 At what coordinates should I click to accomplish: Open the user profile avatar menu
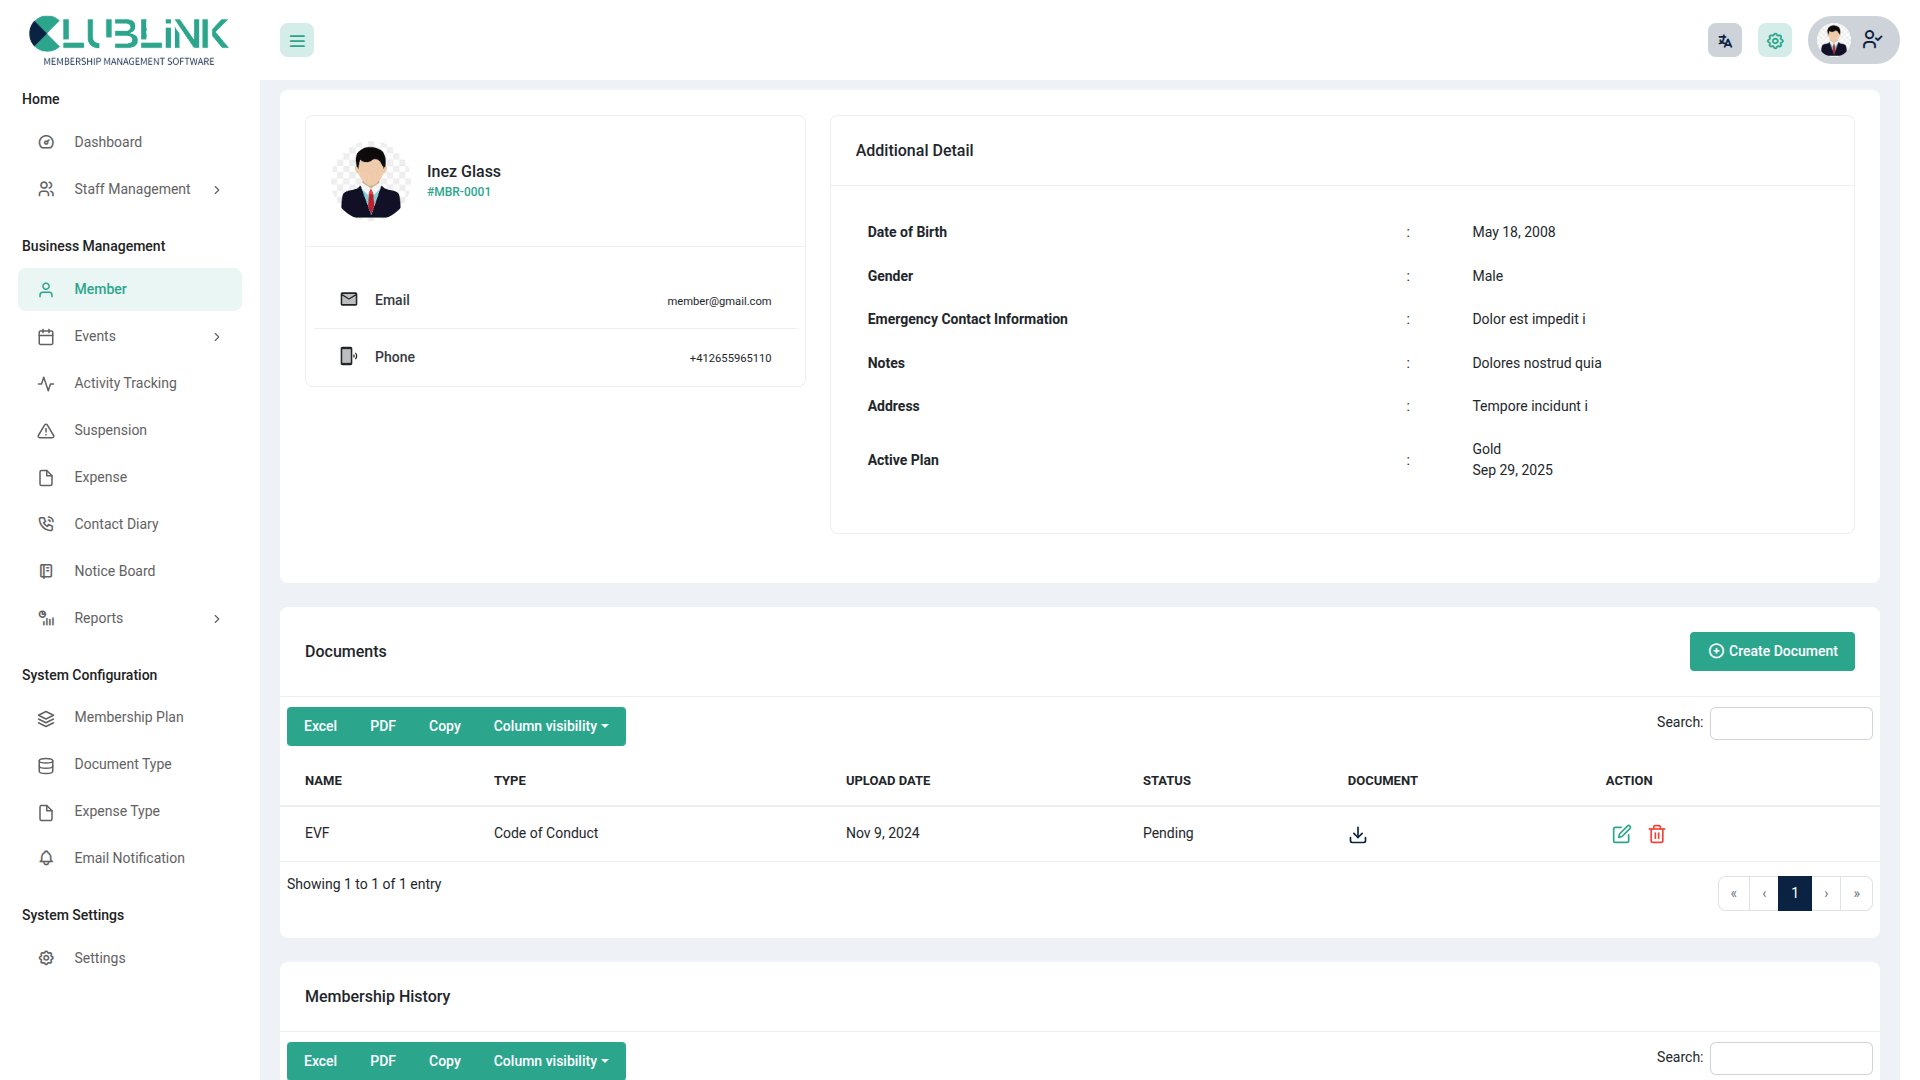[1834, 40]
